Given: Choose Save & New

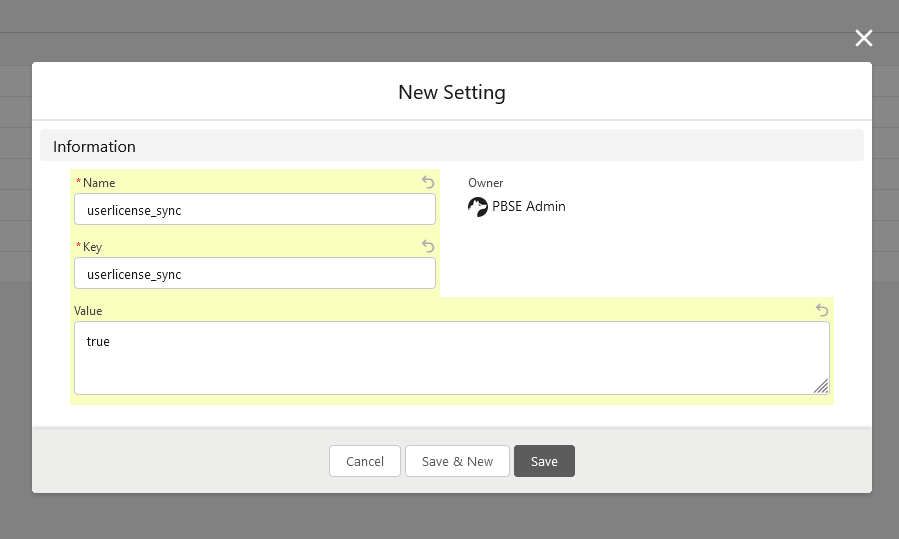Looking at the screenshot, I should (x=457, y=461).
